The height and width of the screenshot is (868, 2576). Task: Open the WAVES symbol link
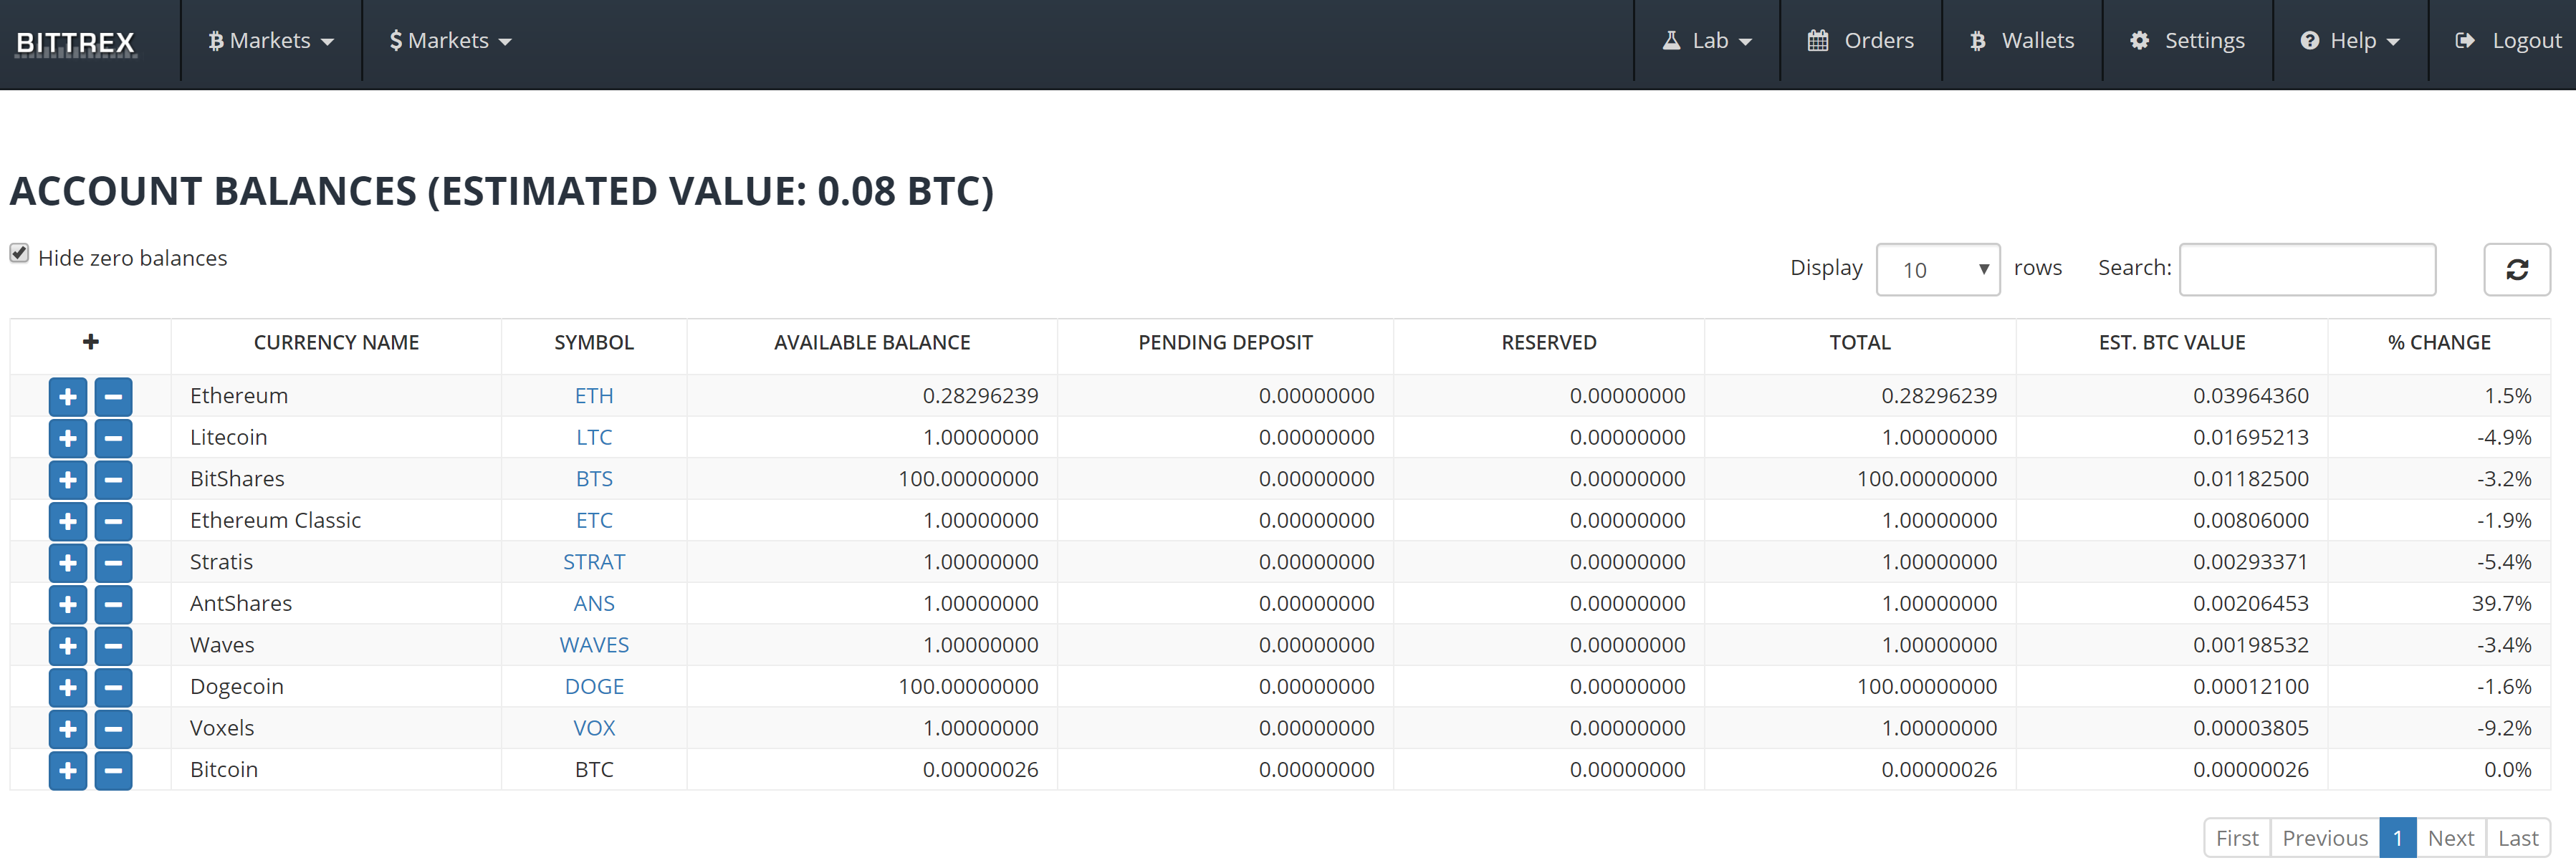594,645
